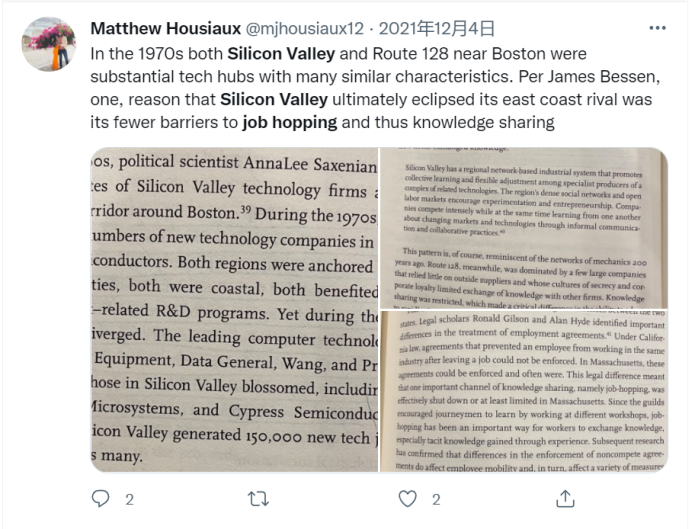
Task: Open the three-dot more options menu
Action: tap(657, 28)
